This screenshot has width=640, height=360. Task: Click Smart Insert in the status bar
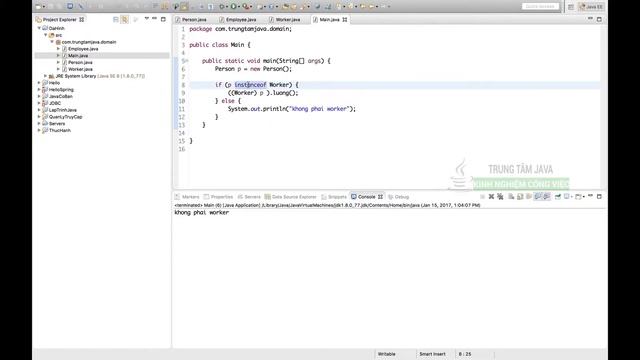[432, 354]
